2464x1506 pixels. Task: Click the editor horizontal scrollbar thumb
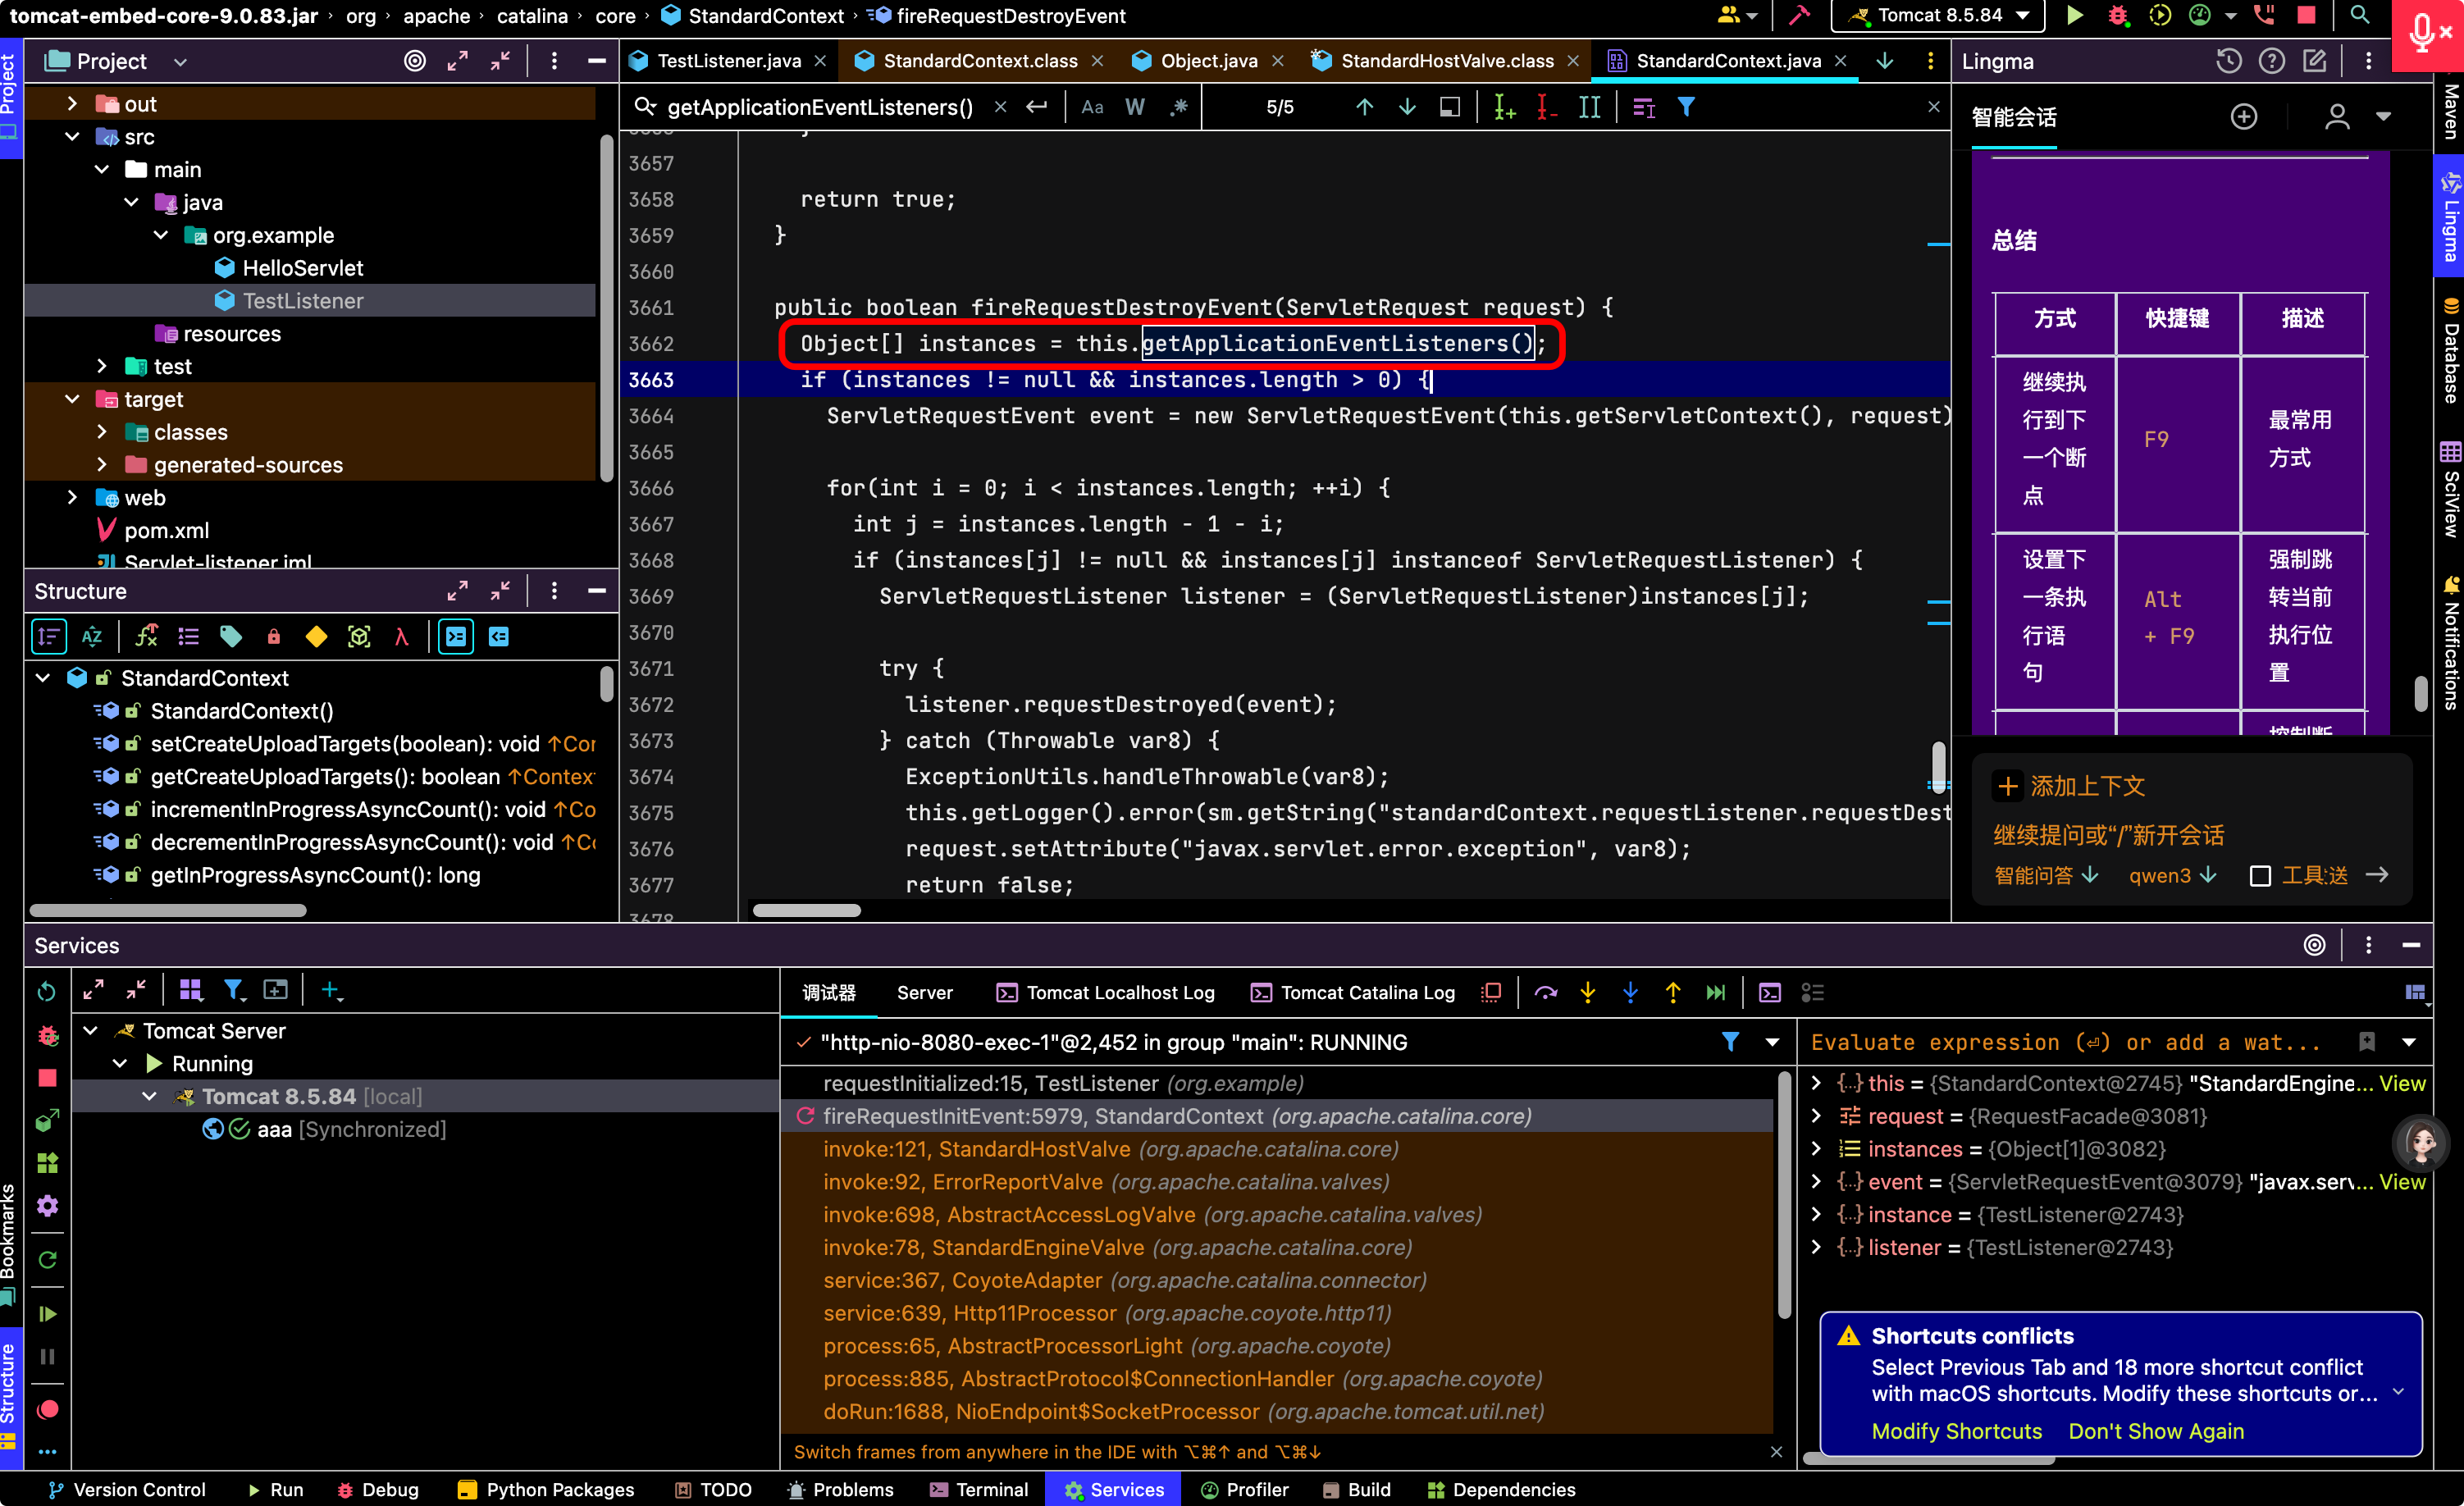tap(806, 910)
